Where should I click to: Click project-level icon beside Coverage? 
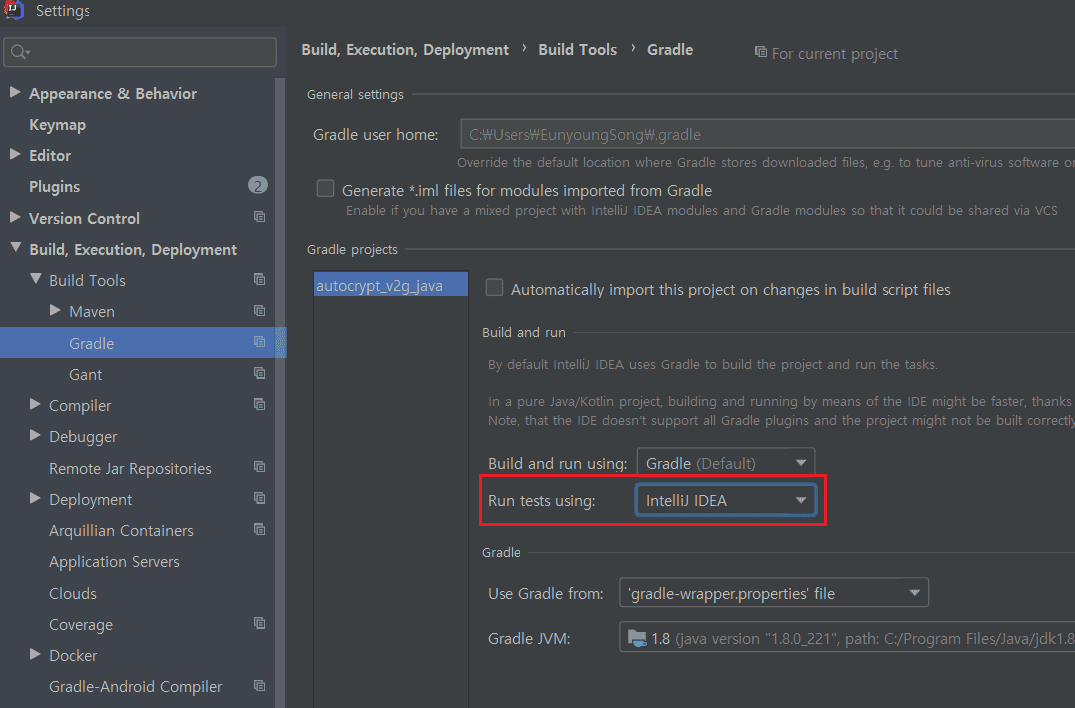[x=259, y=624]
